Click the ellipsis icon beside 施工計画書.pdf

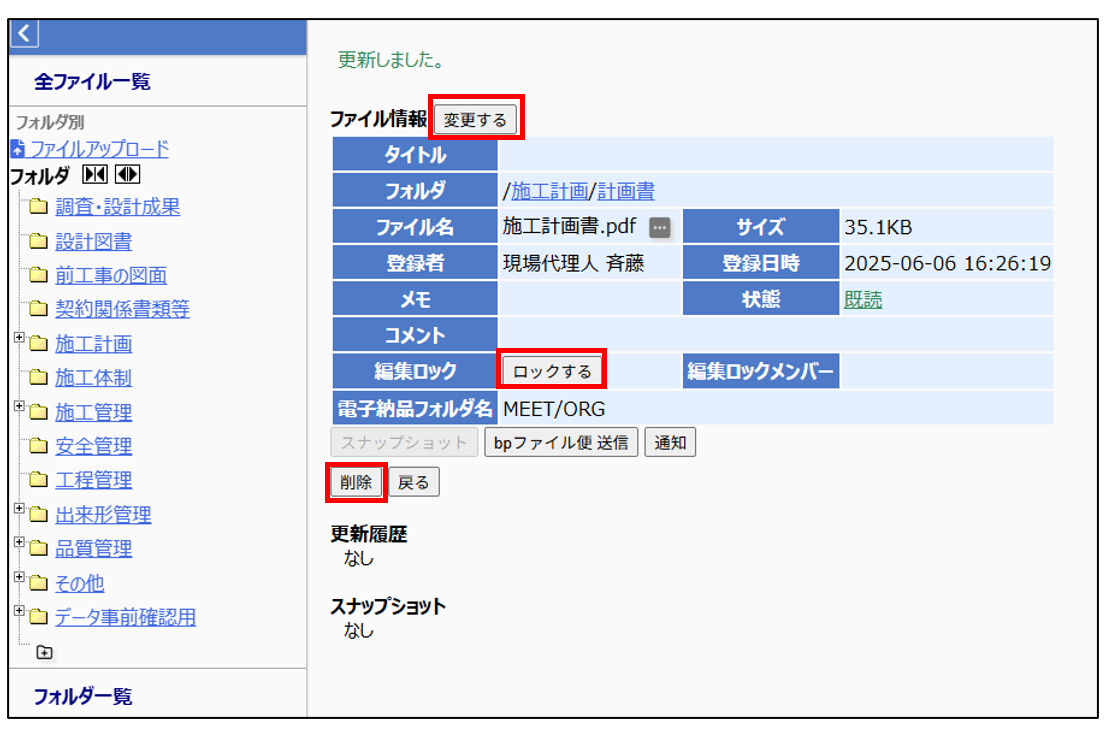(659, 228)
